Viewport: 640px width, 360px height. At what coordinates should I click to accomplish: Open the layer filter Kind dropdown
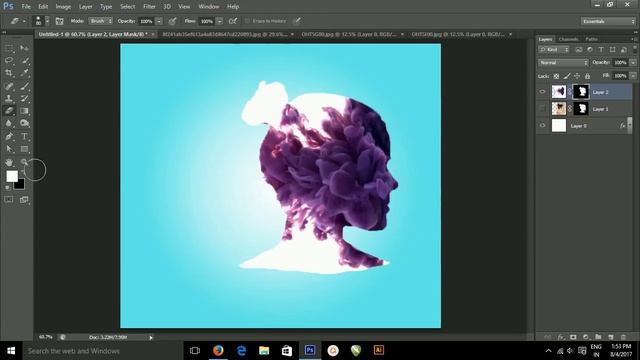pyautogui.click(x=554, y=49)
